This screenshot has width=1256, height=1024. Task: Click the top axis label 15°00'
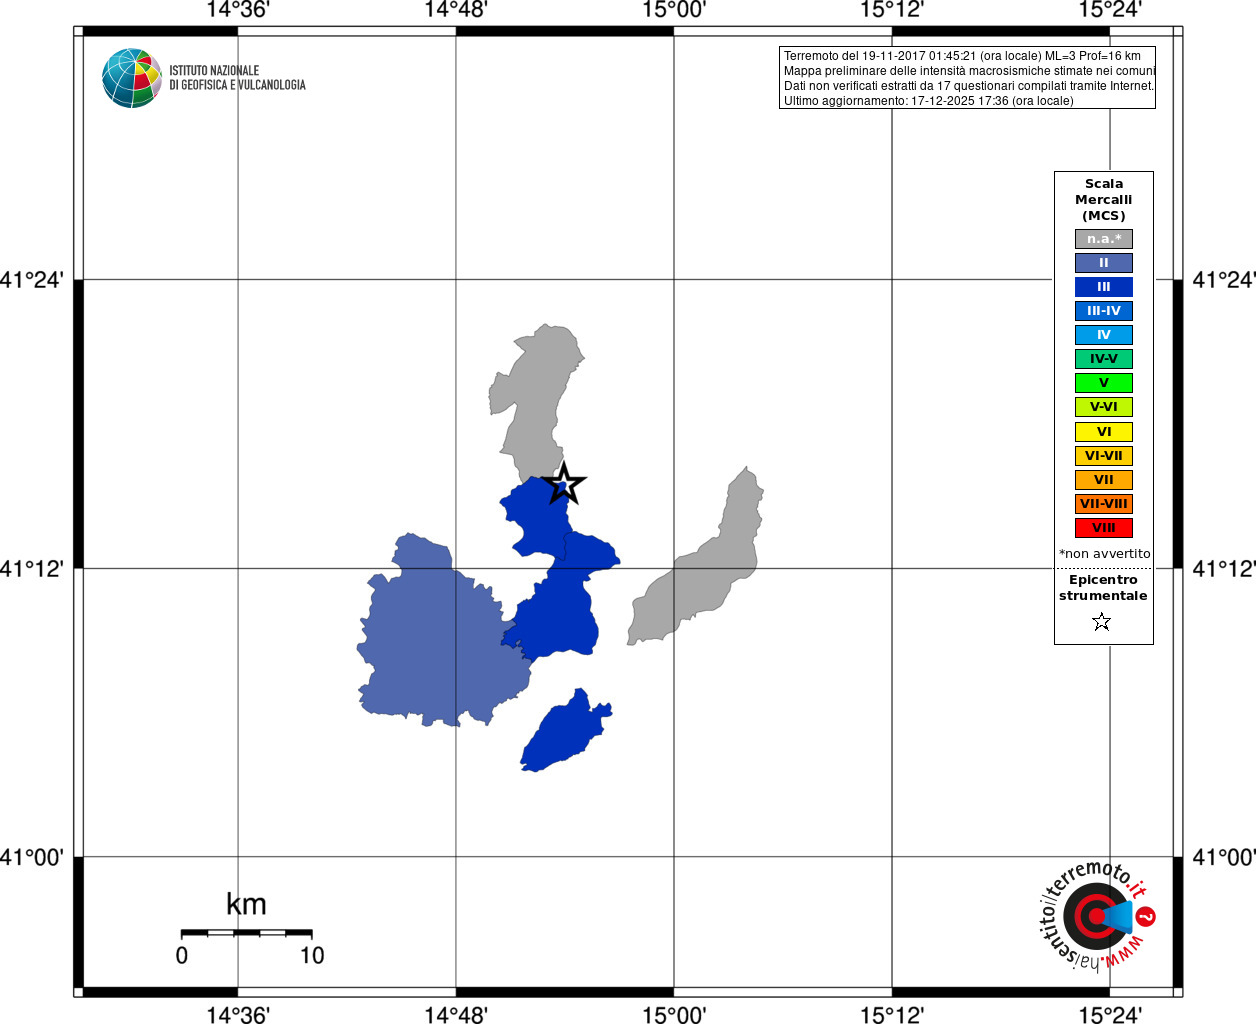(x=674, y=10)
